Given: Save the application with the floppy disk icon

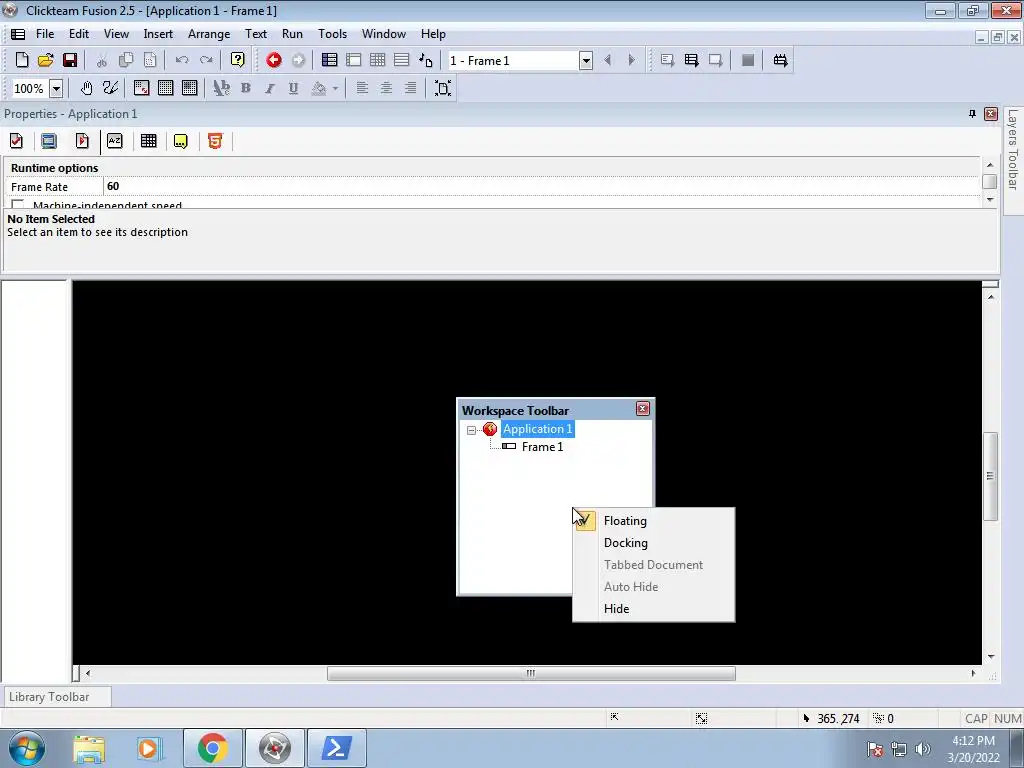Looking at the screenshot, I should [70, 61].
